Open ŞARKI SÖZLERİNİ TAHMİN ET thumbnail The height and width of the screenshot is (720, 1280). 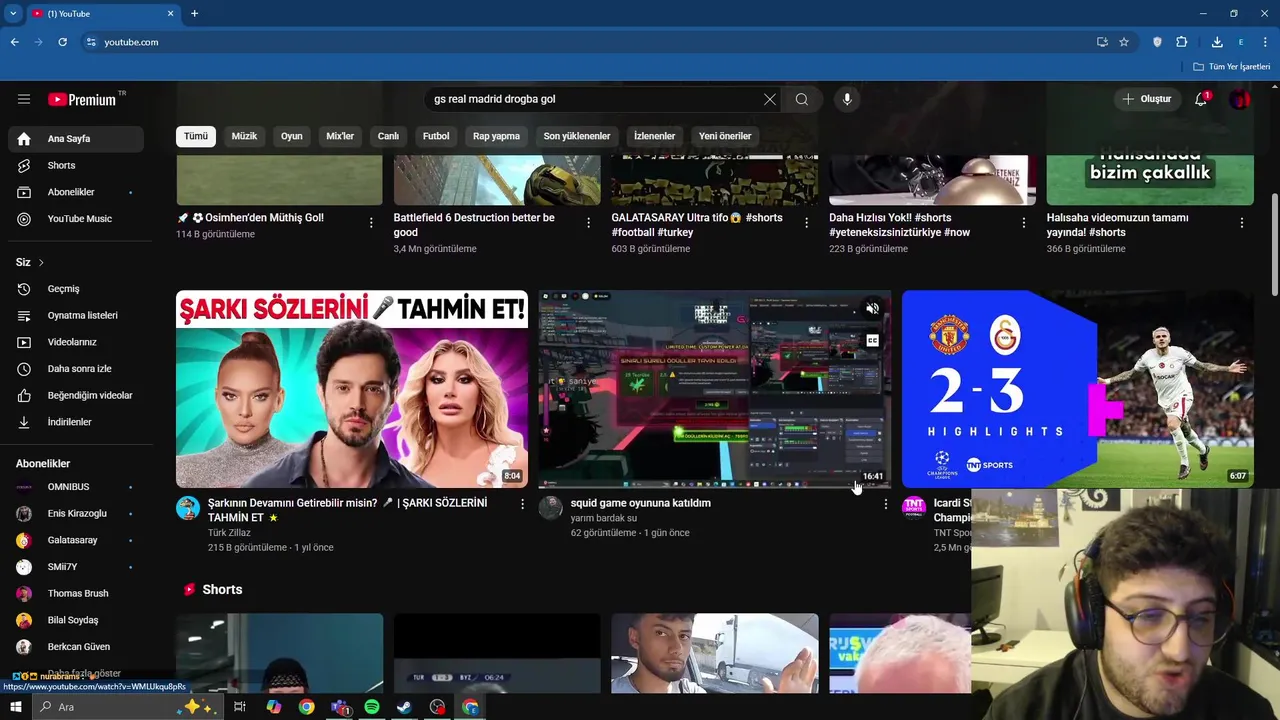(352, 389)
